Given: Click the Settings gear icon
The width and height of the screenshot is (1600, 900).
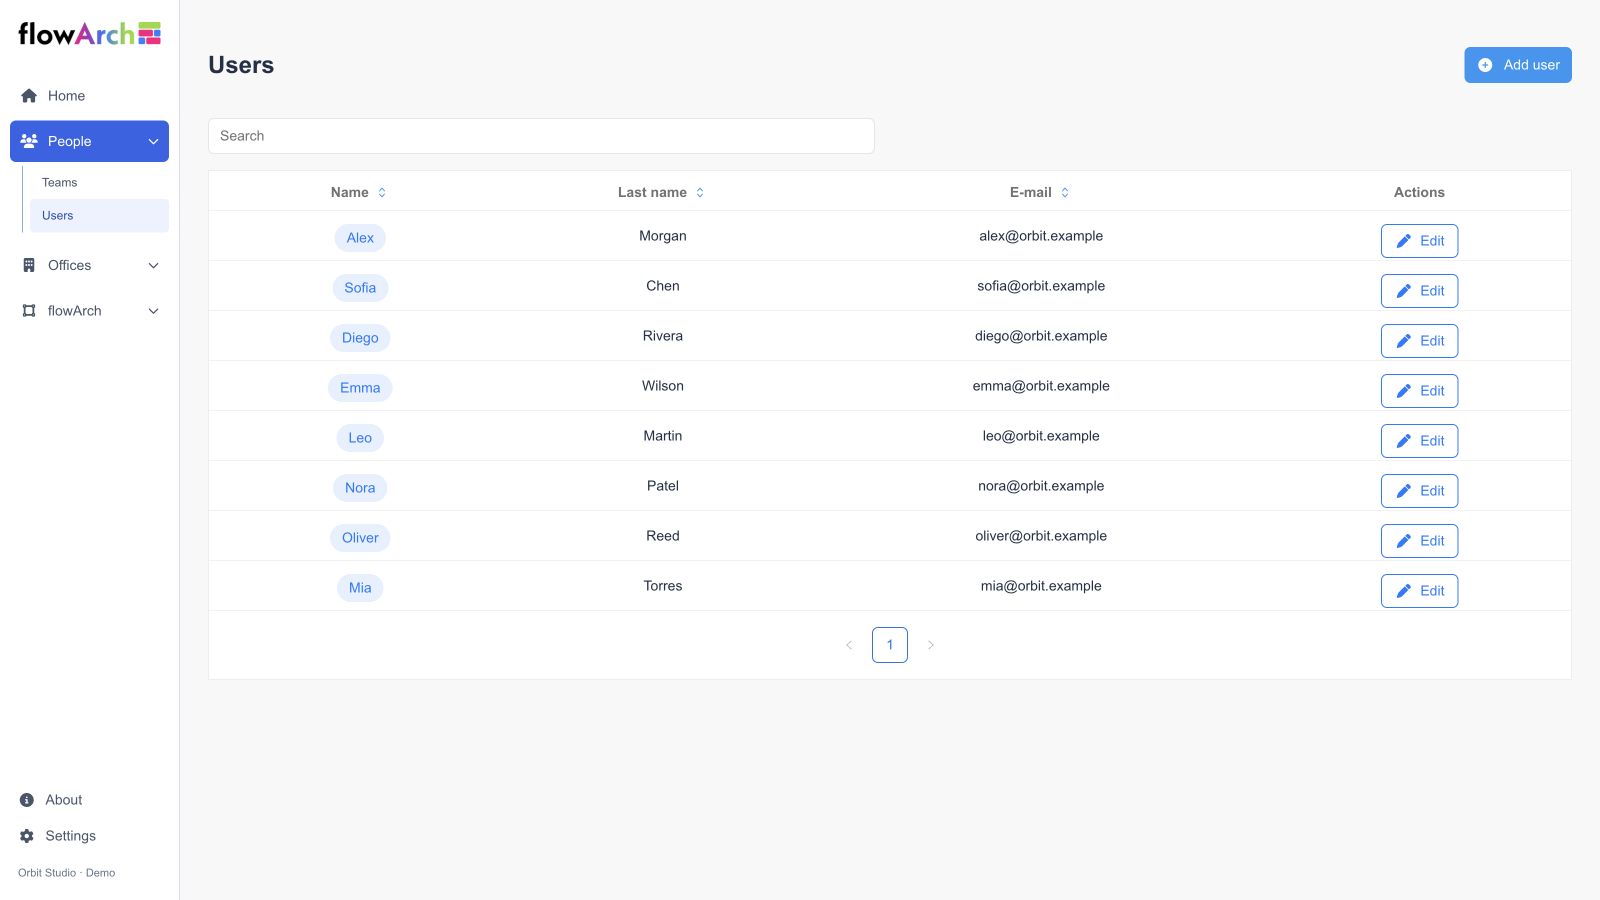Looking at the screenshot, I should (27, 836).
